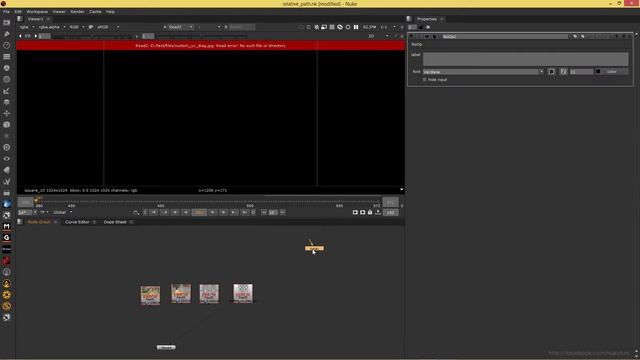
Task: Click the lock icon beside frame range
Action: [x=370, y=212]
